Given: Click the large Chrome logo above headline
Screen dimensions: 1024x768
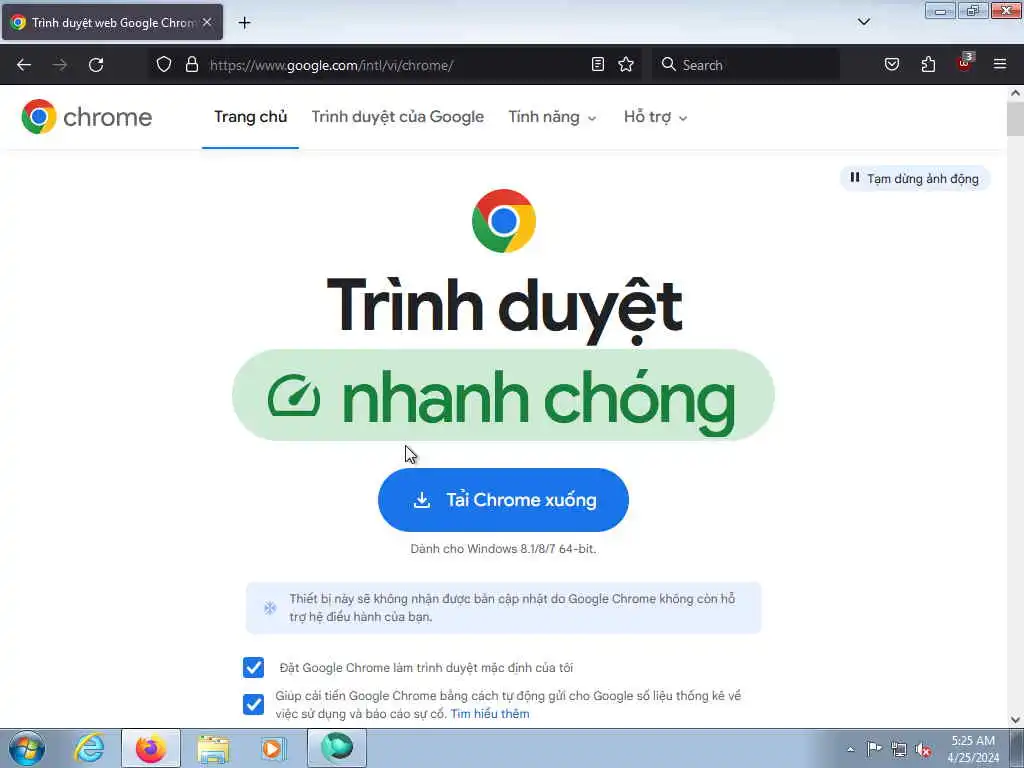Looking at the screenshot, I should (x=504, y=221).
